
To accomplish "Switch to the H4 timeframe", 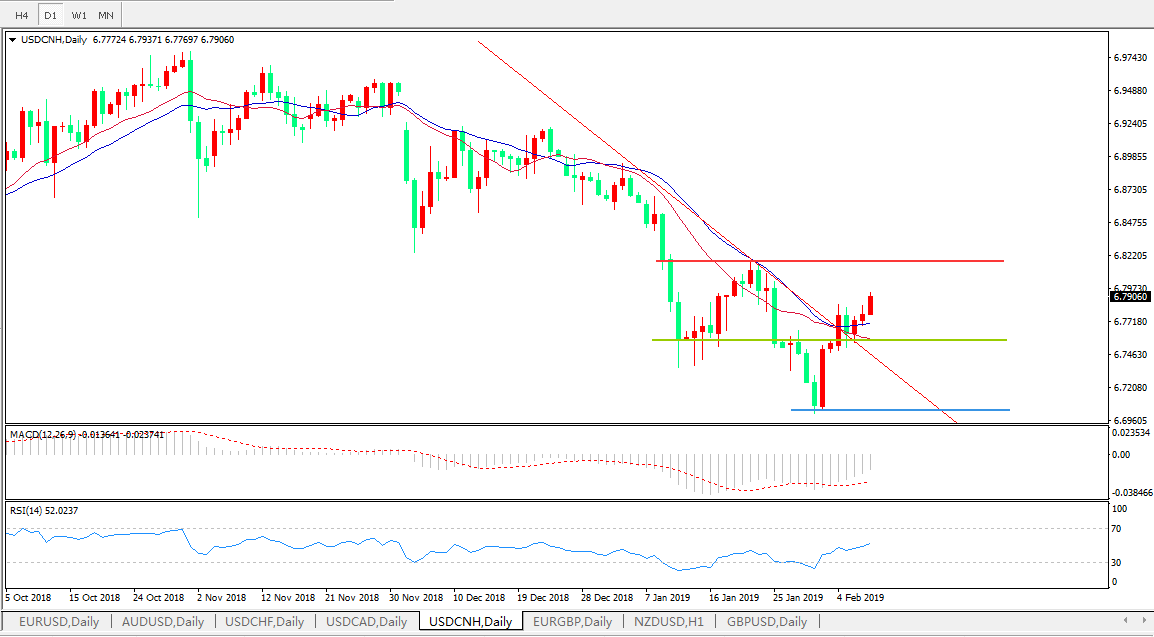I will [21, 16].
